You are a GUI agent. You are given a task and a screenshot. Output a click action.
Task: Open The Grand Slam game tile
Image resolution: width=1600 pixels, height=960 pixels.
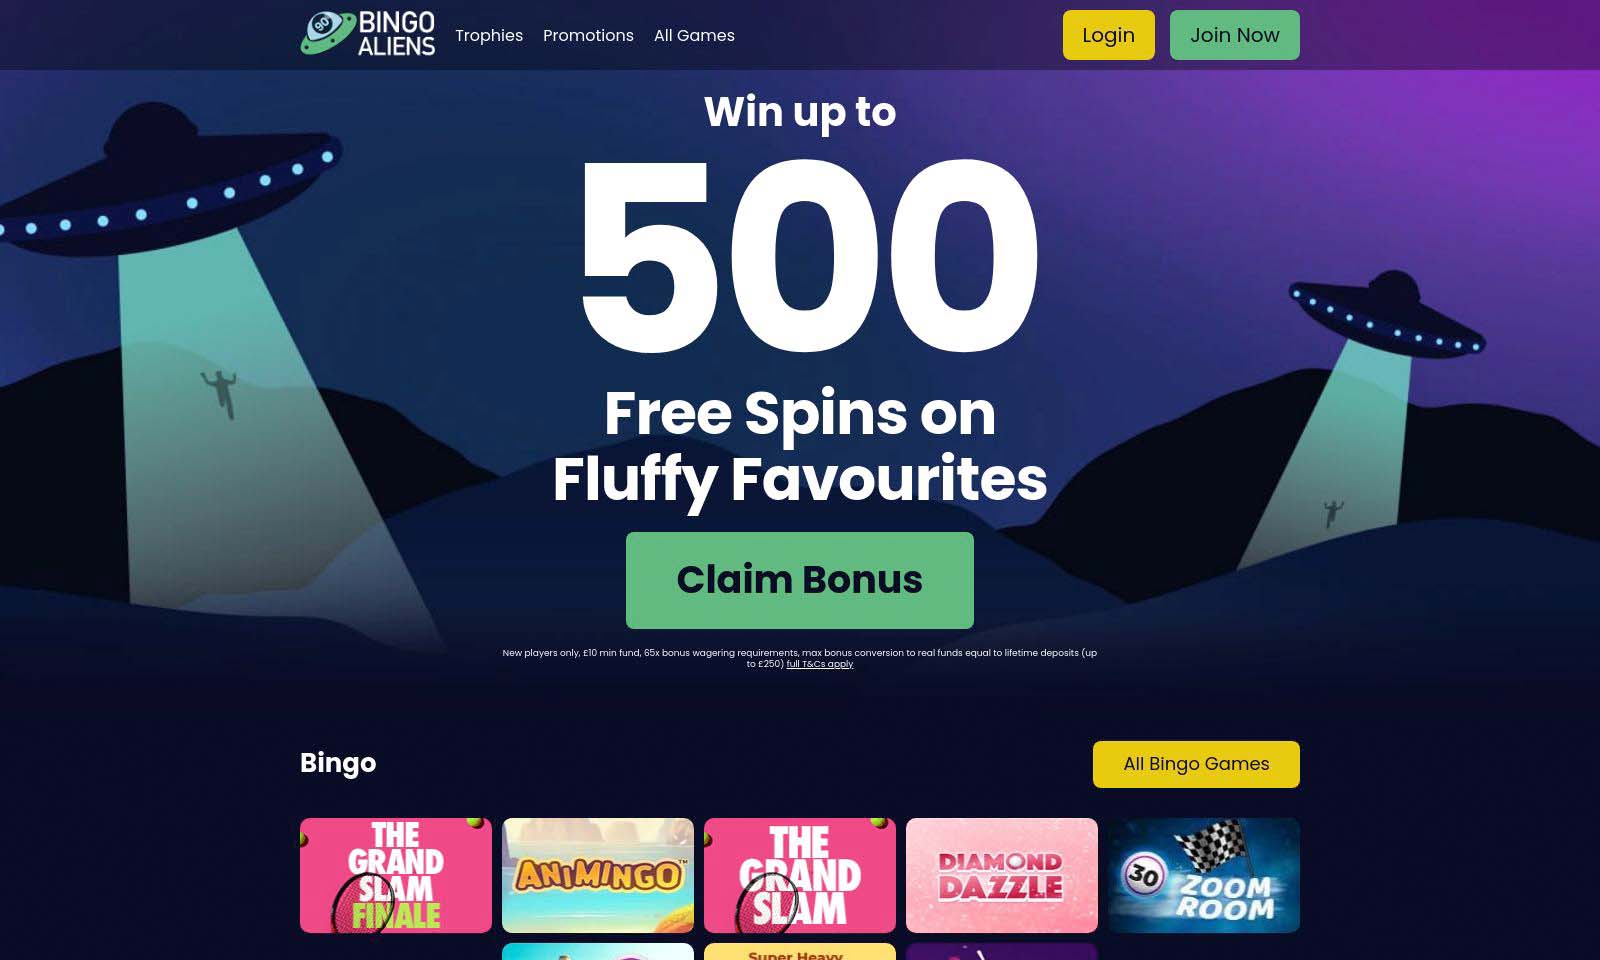click(800, 875)
